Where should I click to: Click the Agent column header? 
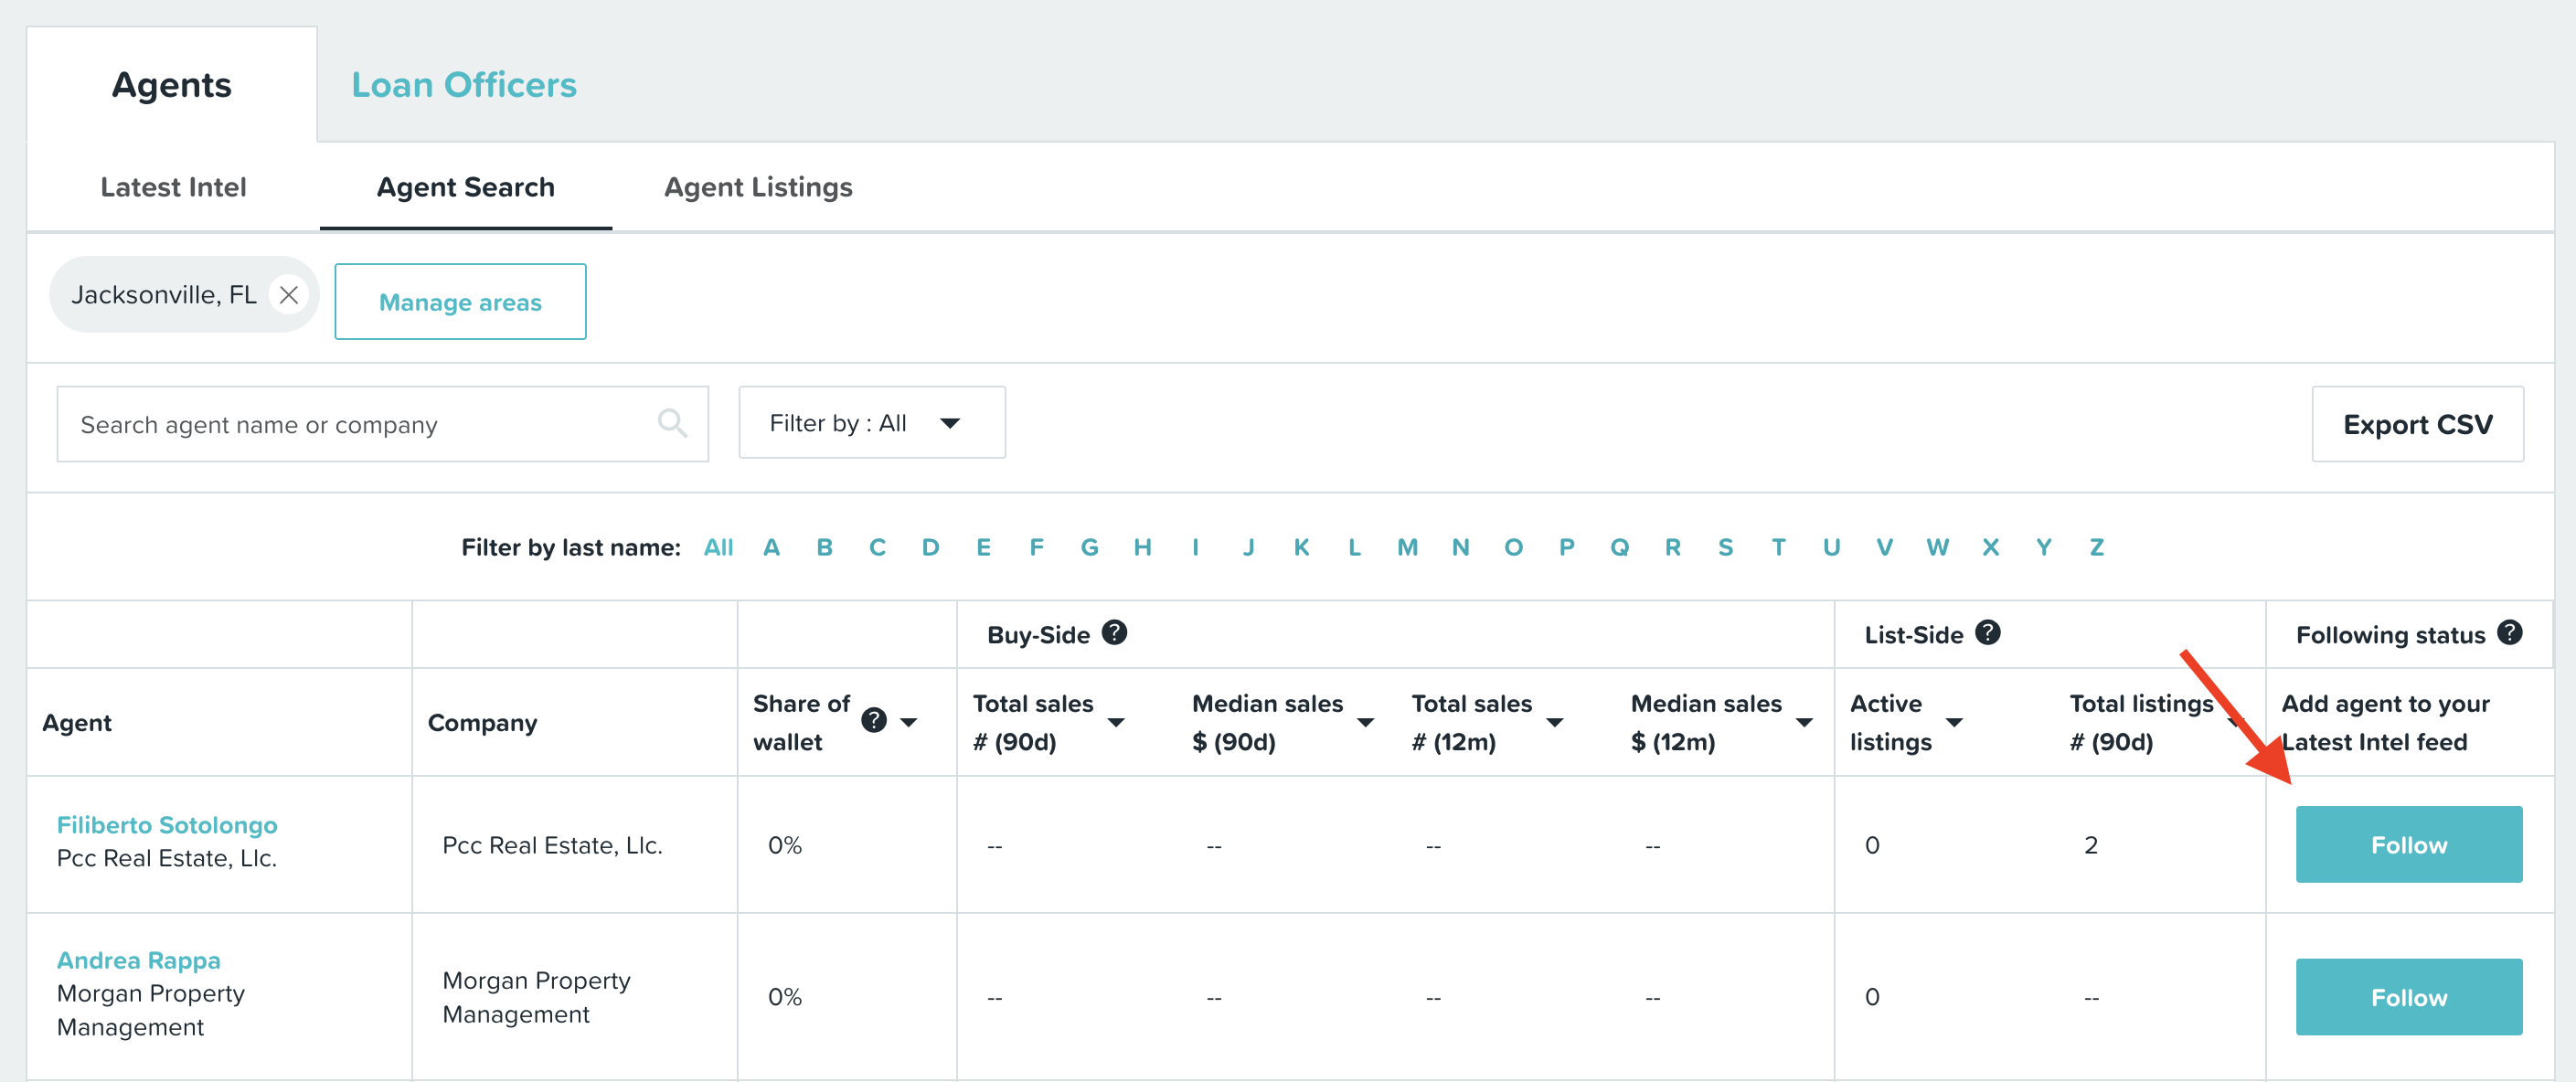76,722
